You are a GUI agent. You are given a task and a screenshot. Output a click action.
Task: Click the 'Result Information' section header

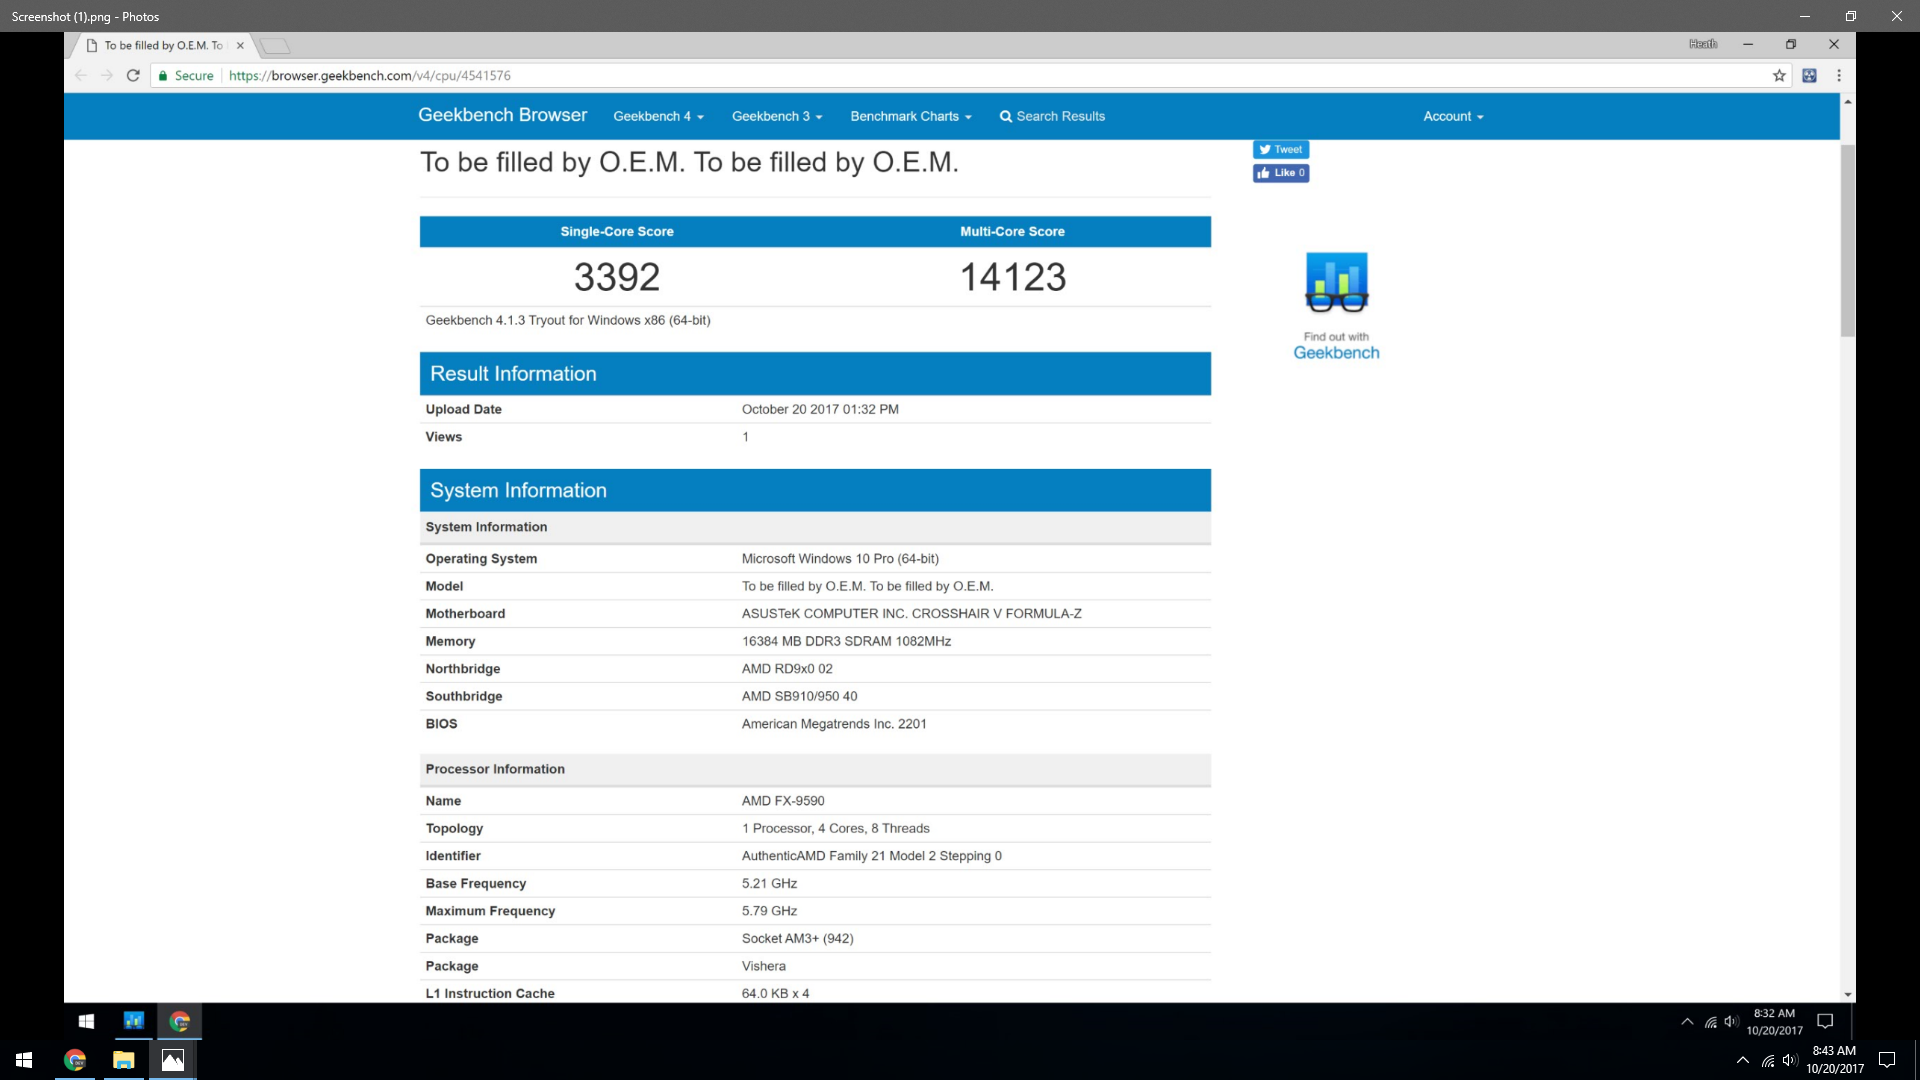(x=815, y=373)
